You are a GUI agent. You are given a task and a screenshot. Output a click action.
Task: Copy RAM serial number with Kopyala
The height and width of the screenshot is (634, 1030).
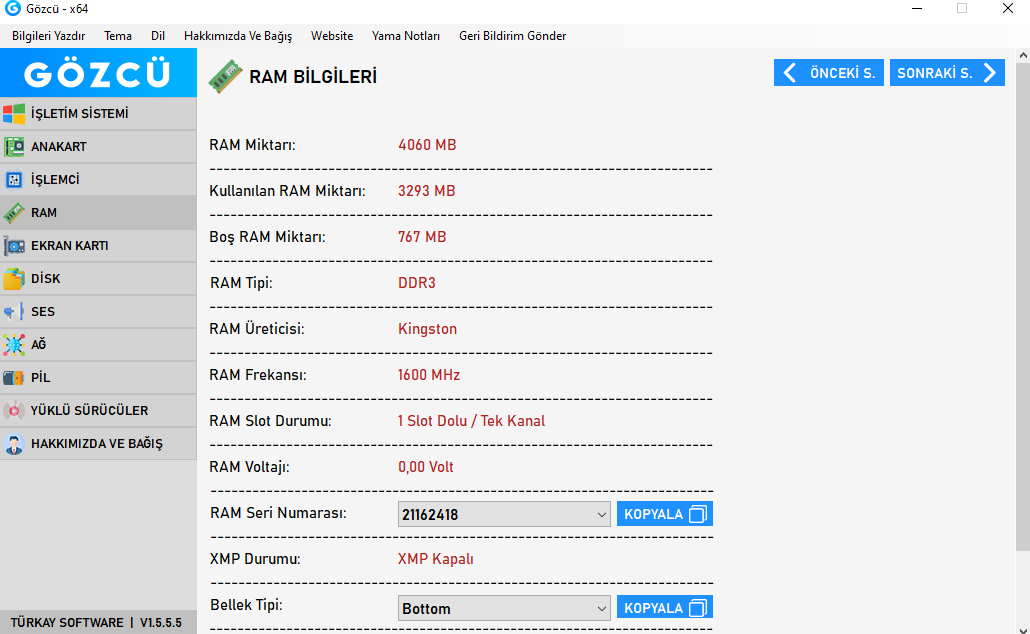[x=664, y=514]
